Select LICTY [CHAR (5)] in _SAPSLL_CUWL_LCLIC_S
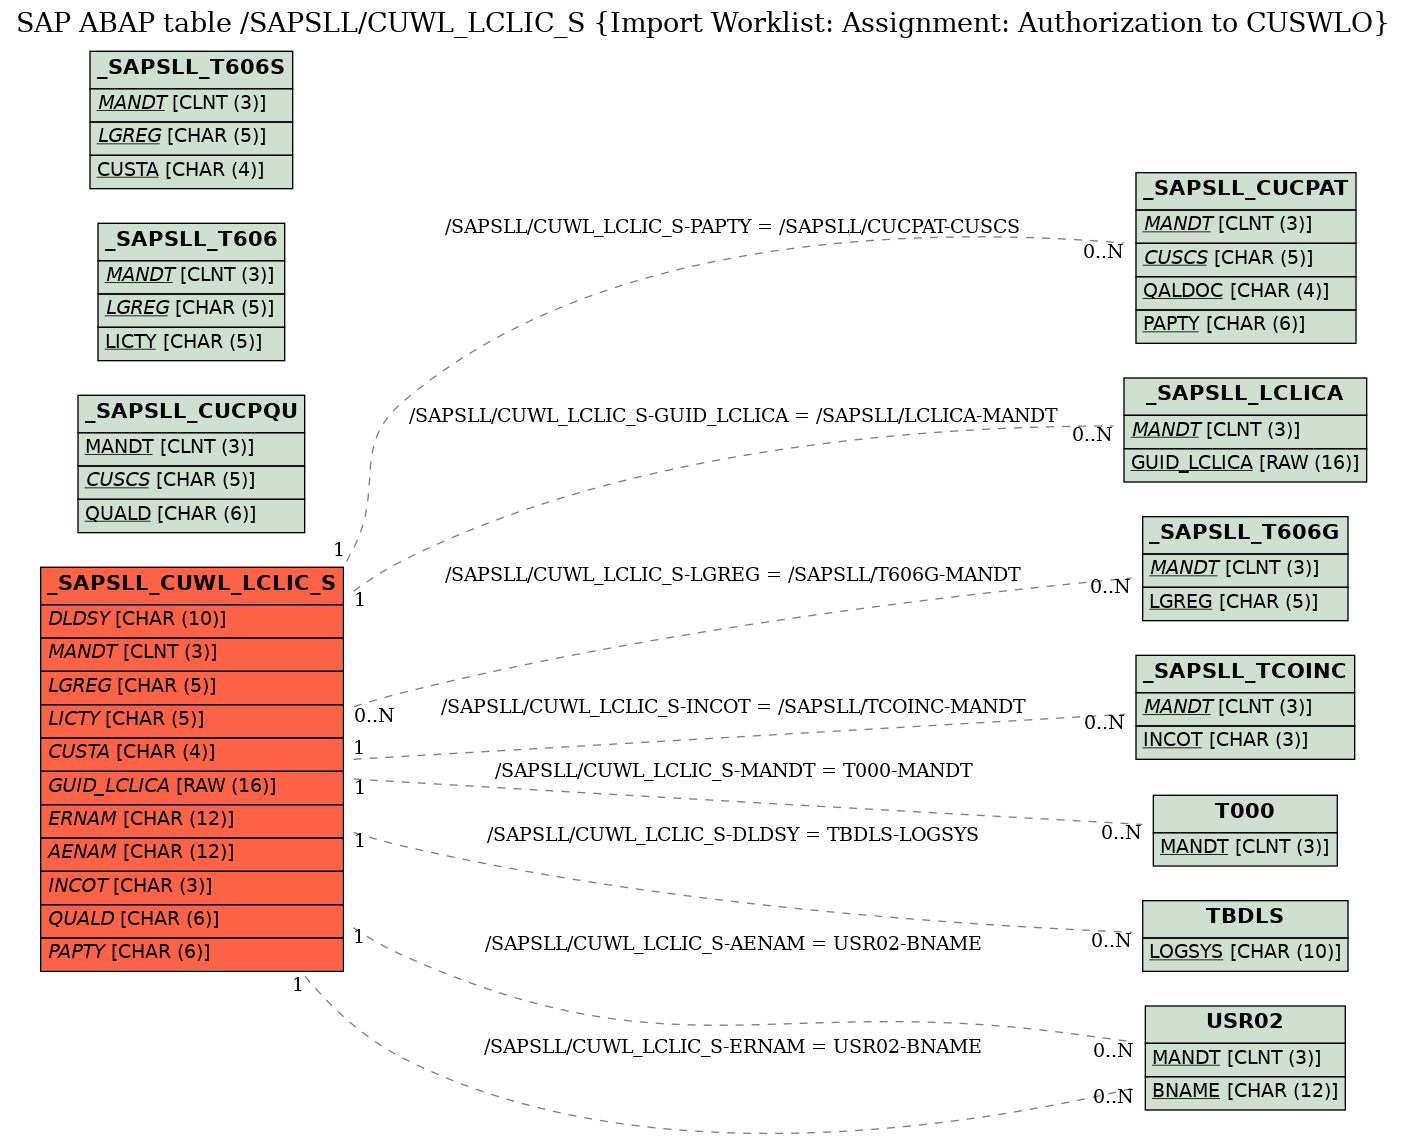Image resolution: width=1407 pixels, height=1139 pixels. (x=192, y=720)
